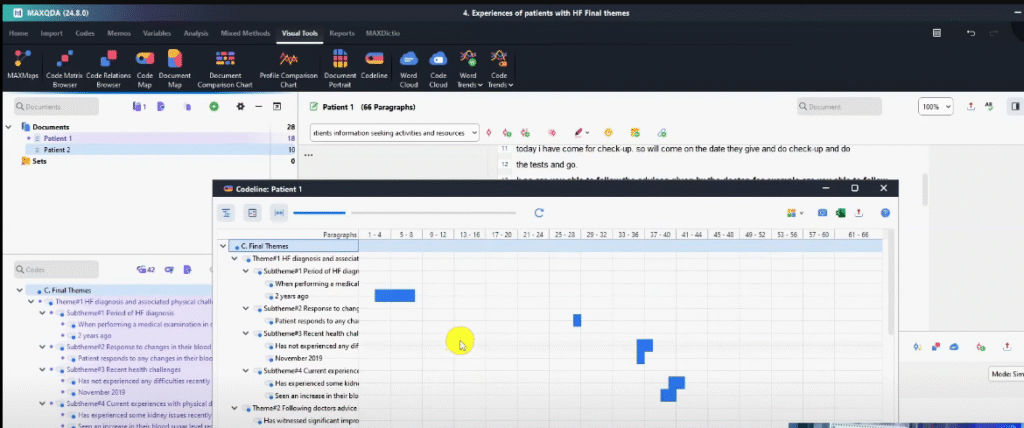Export document using upload arrow icon
Image resolution: width=1024 pixels, height=428 pixels.
coord(970,107)
